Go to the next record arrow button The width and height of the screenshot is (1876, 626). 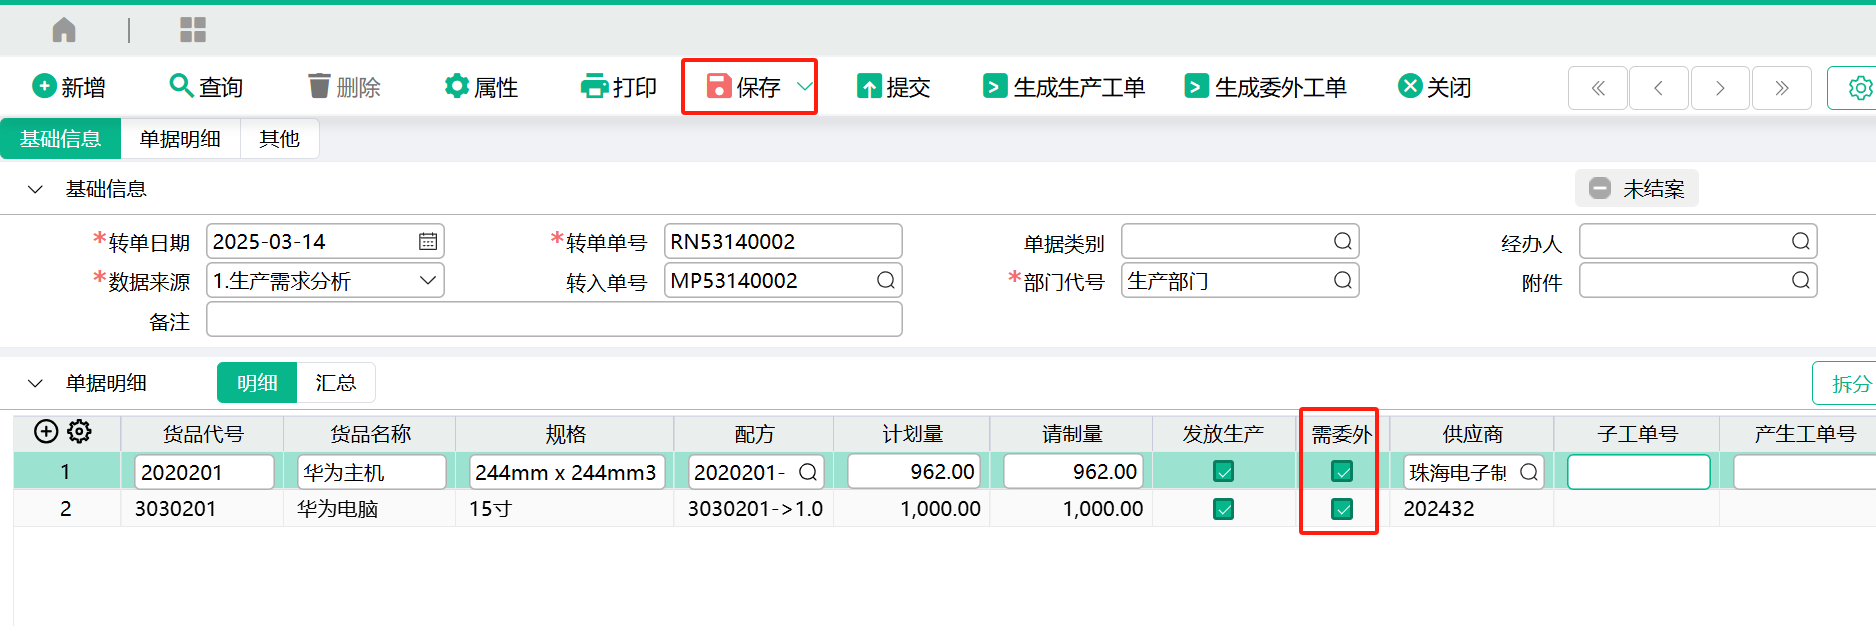(1719, 88)
